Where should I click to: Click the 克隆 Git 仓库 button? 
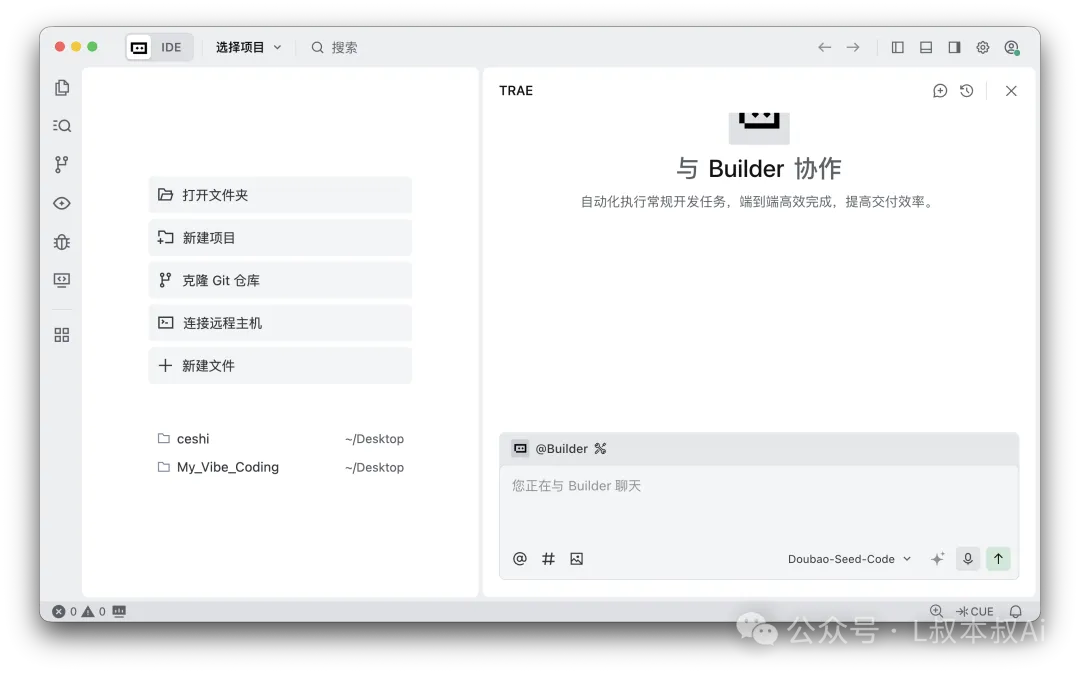280,280
